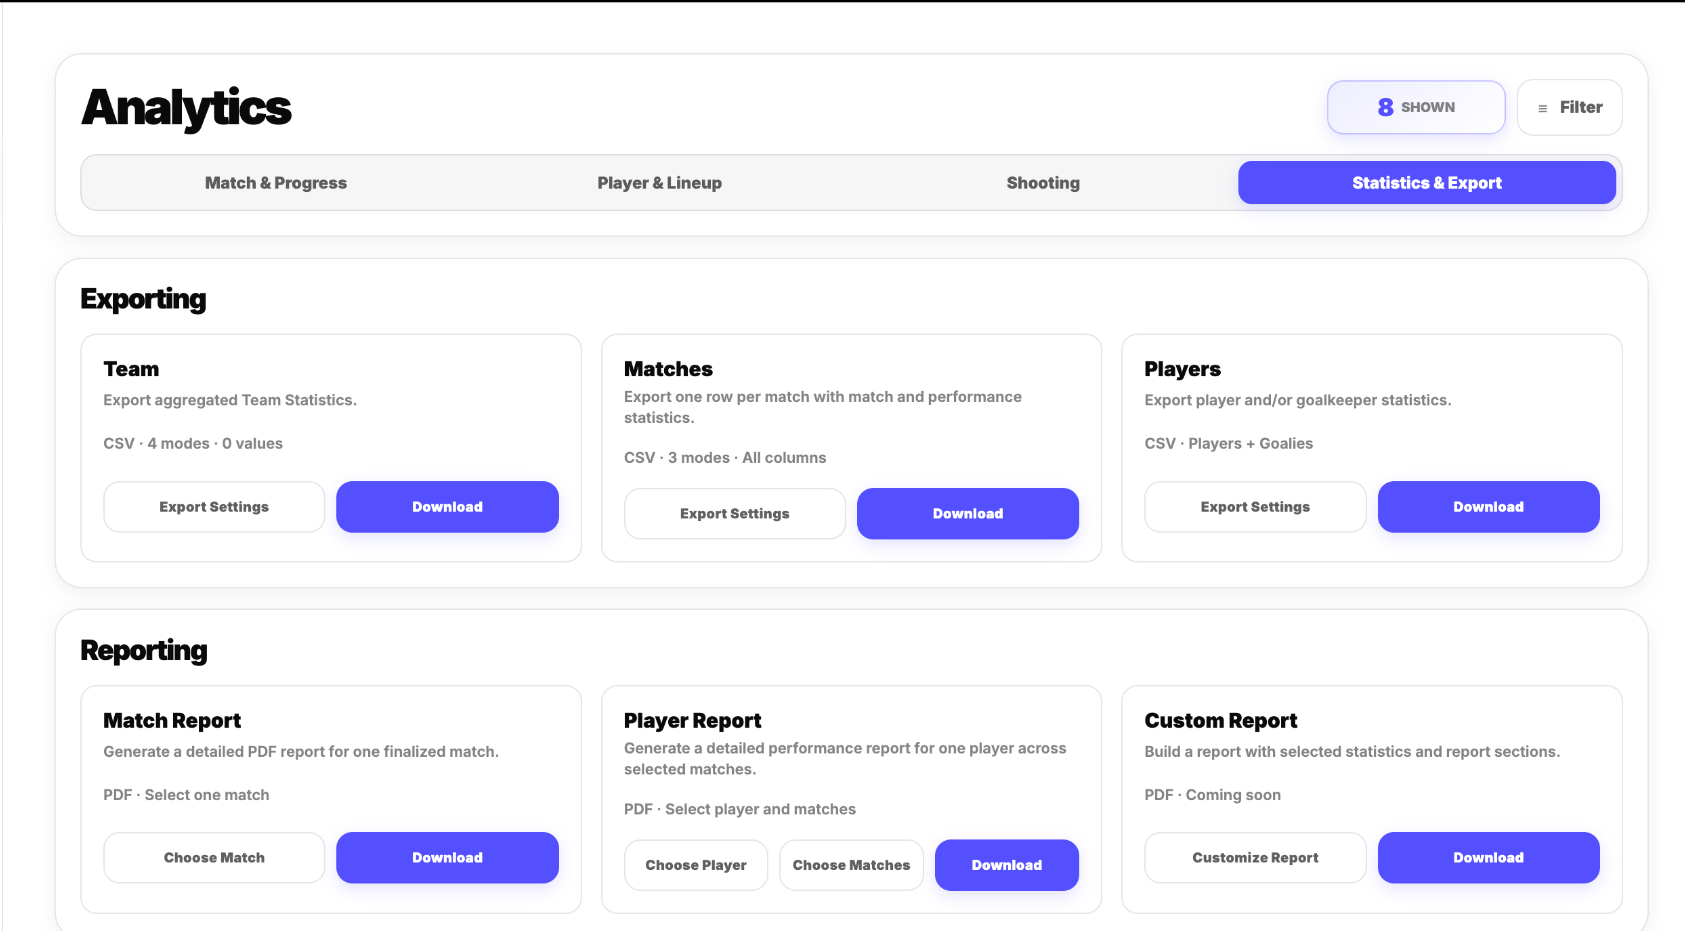Click the Player Report card title

click(692, 721)
